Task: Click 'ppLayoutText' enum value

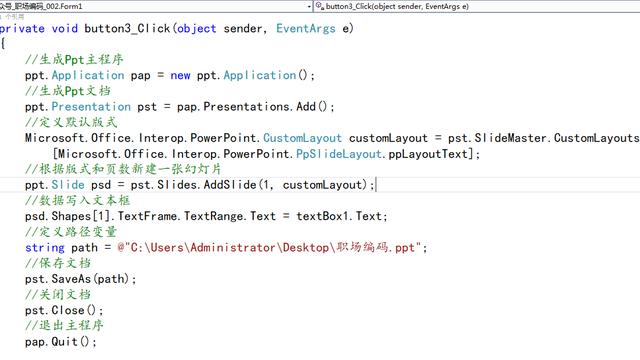Action: tap(427, 154)
